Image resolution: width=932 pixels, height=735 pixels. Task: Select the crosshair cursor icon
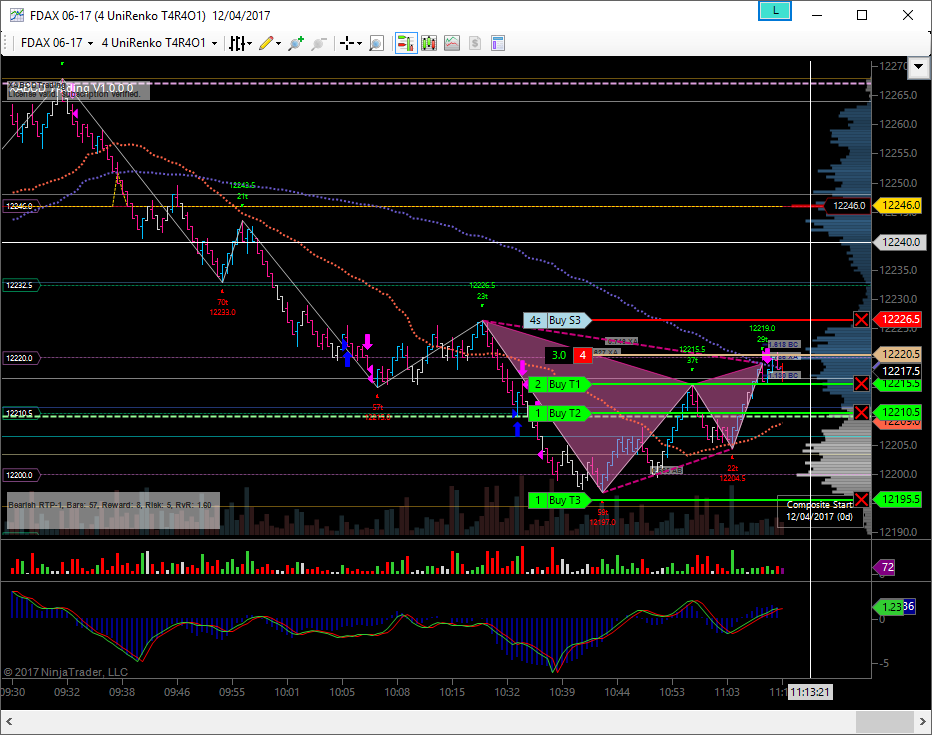347,43
